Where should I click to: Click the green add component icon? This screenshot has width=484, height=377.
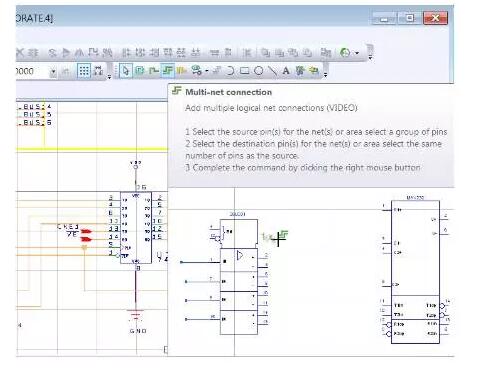(140, 71)
